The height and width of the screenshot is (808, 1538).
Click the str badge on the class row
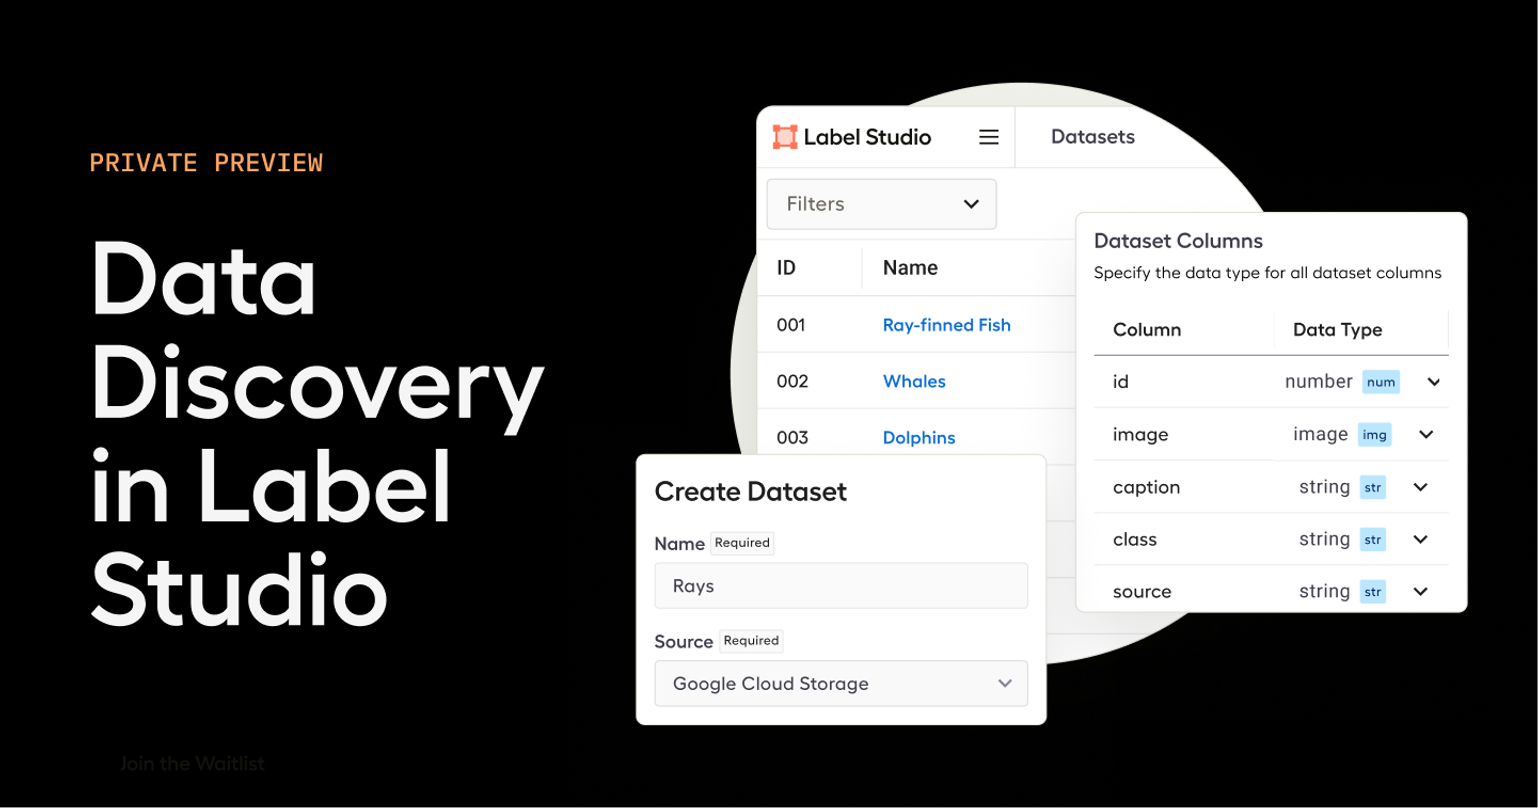pos(1372,539)
